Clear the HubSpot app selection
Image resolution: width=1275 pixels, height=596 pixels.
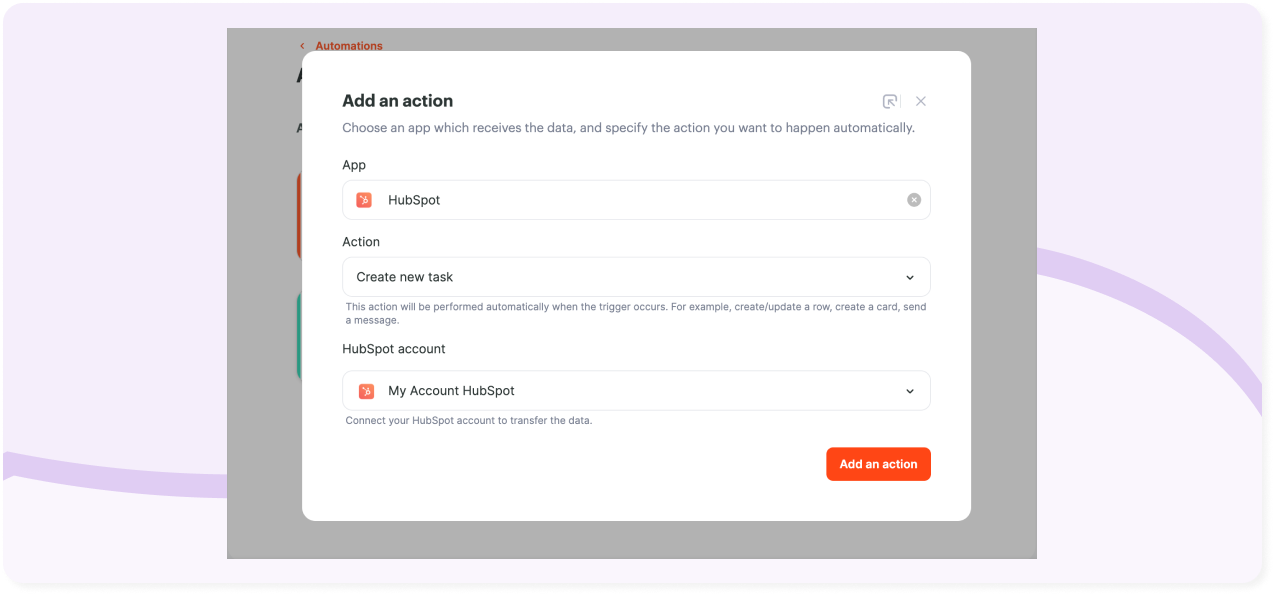coord(914,200)
